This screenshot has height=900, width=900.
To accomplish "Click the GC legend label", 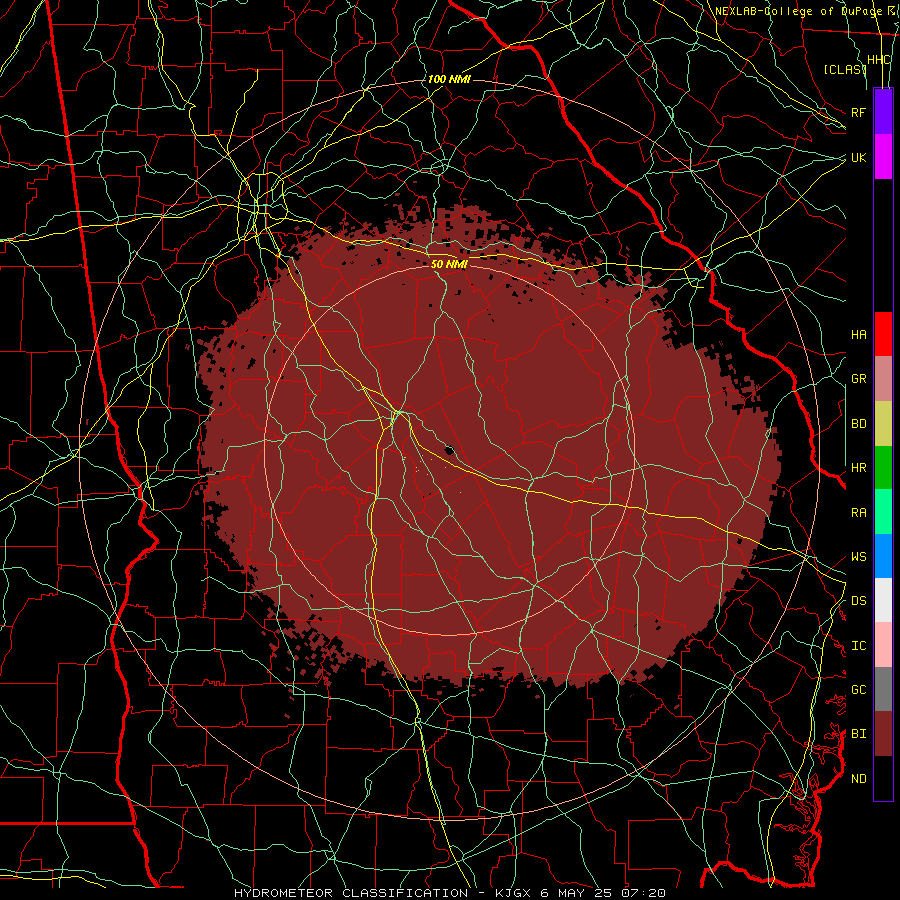I will (858, 690).
